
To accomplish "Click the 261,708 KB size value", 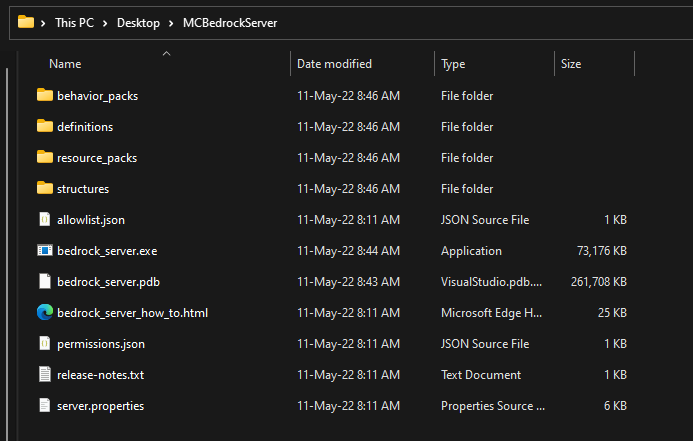I will tap(598, 281).
